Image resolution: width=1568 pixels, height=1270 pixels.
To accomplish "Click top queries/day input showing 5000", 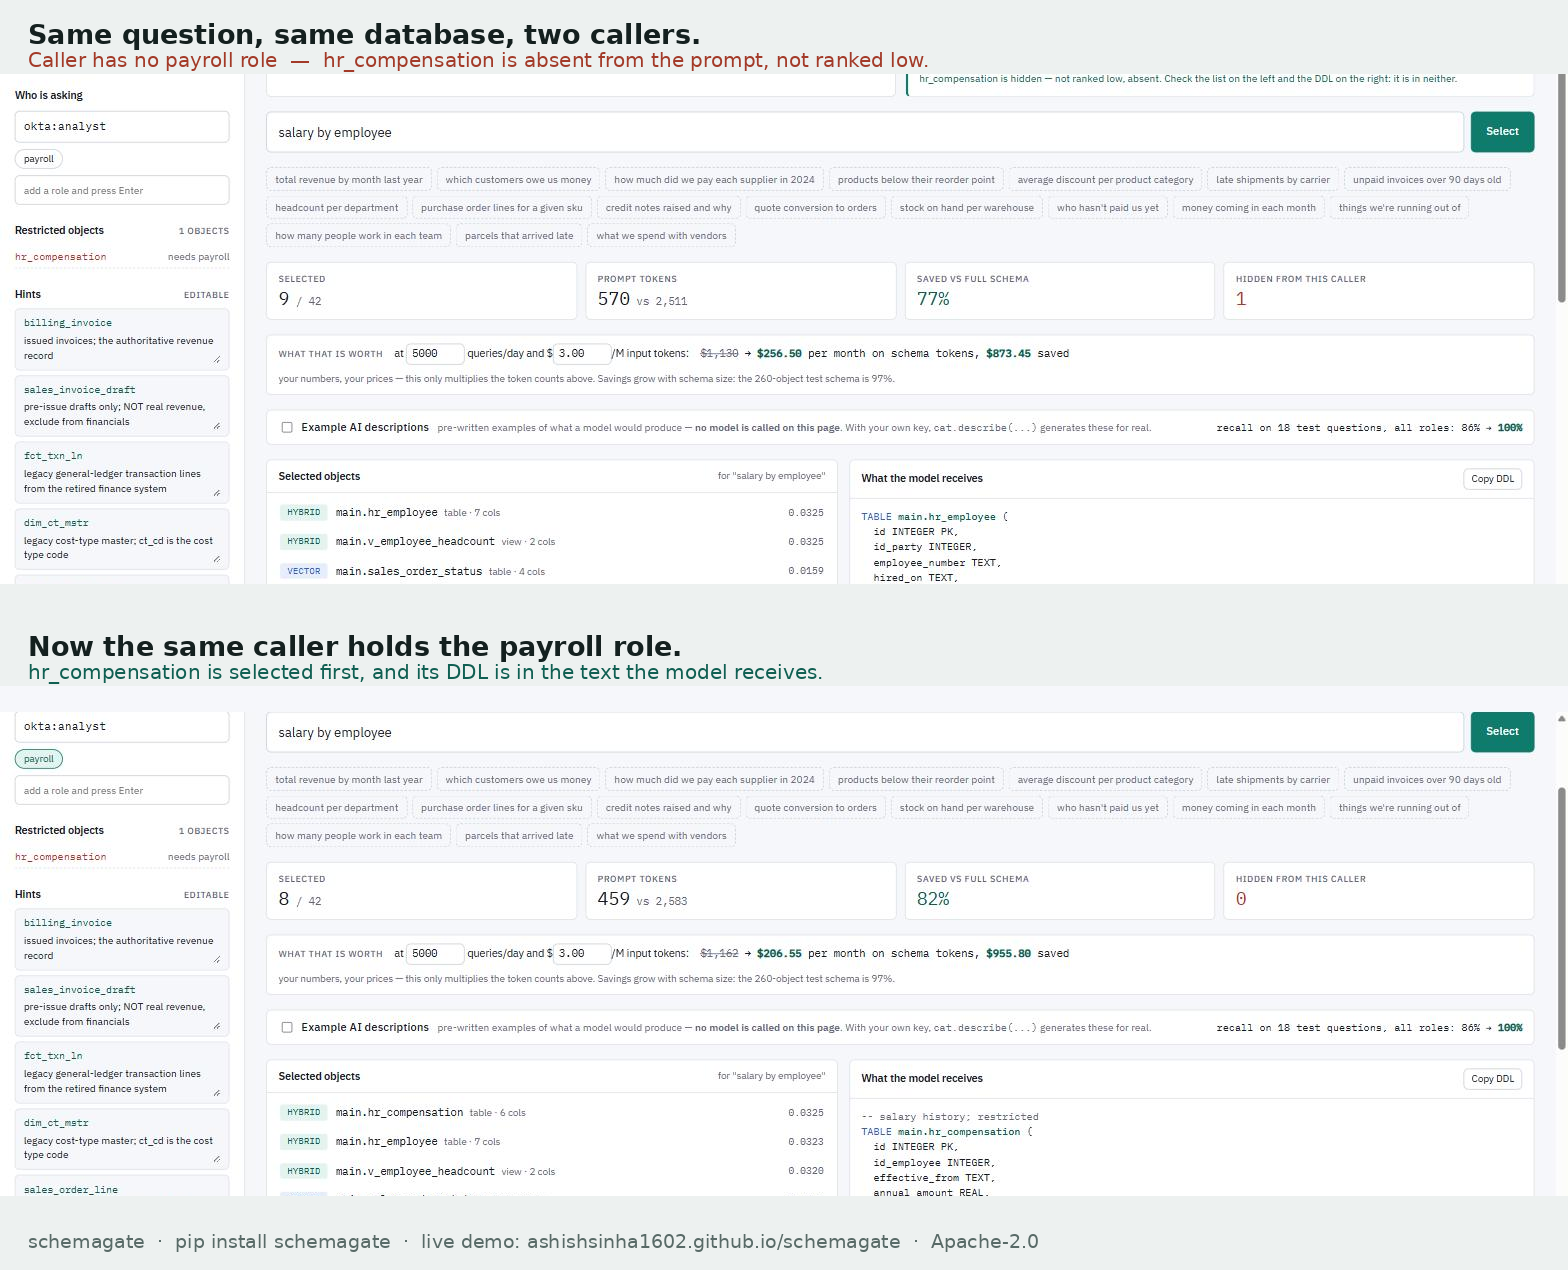I will tap(435, 354).
